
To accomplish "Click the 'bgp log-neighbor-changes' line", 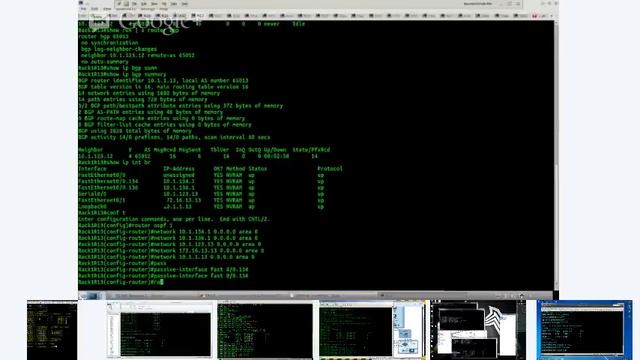I will pos(119,49).
